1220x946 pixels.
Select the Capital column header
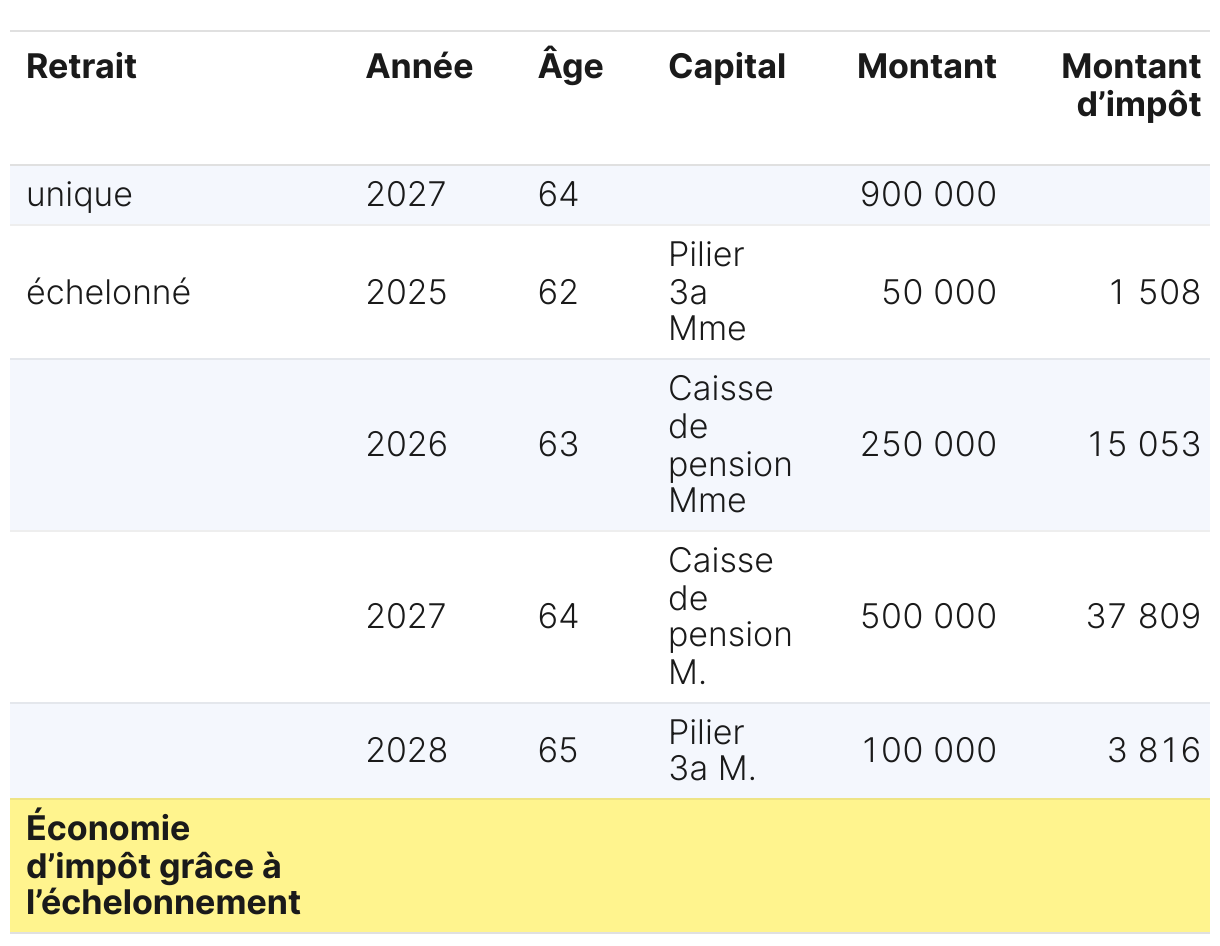pyautogui.click(x=727, y=67)
